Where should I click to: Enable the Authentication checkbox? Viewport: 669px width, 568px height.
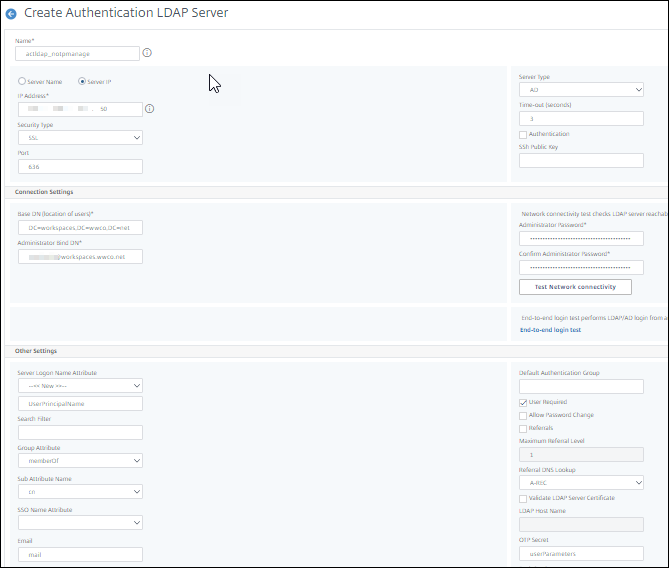[x=523, y=134]
